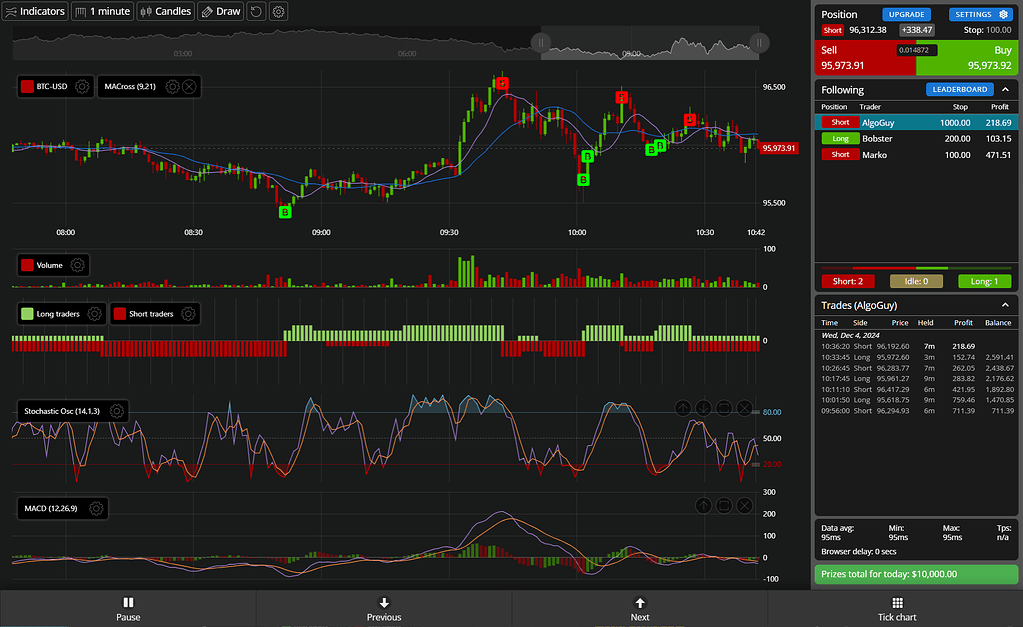Open the Candles chart type menu
Viewport: 1023px width, 627px height.
tap(165, 11)
